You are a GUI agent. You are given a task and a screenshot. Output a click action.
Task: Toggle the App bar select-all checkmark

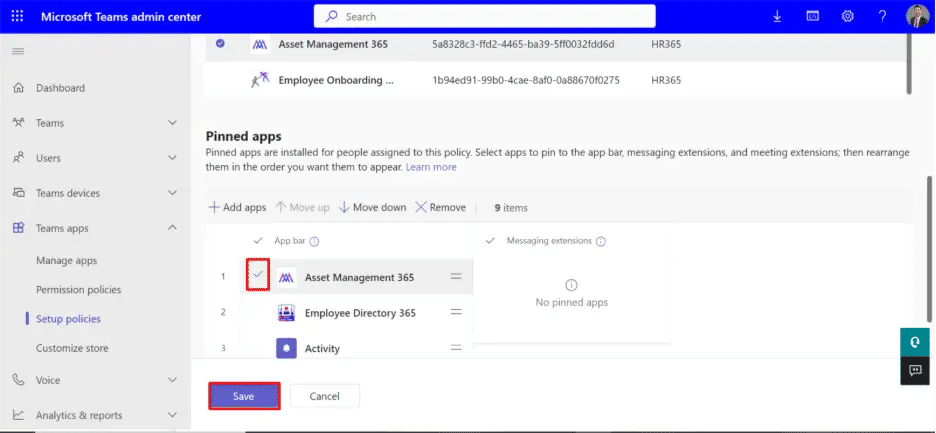tap(258, 241)
